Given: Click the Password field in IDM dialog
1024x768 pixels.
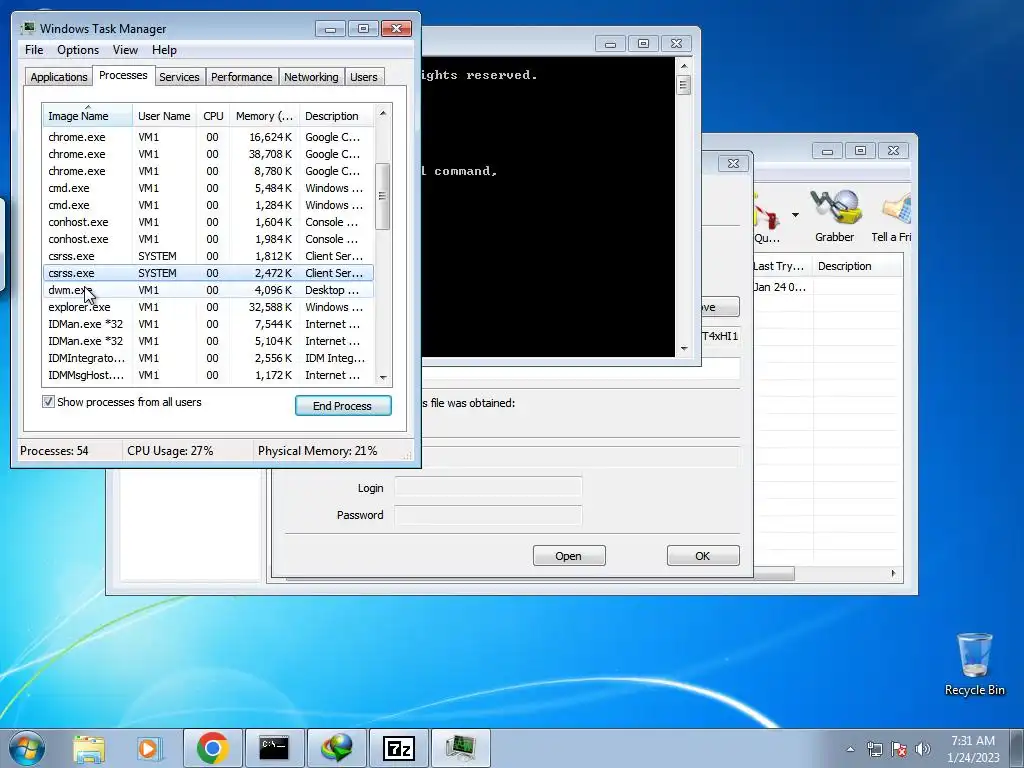Looking at the screenshot, I should pyautogui.click(x=488, y=515).
